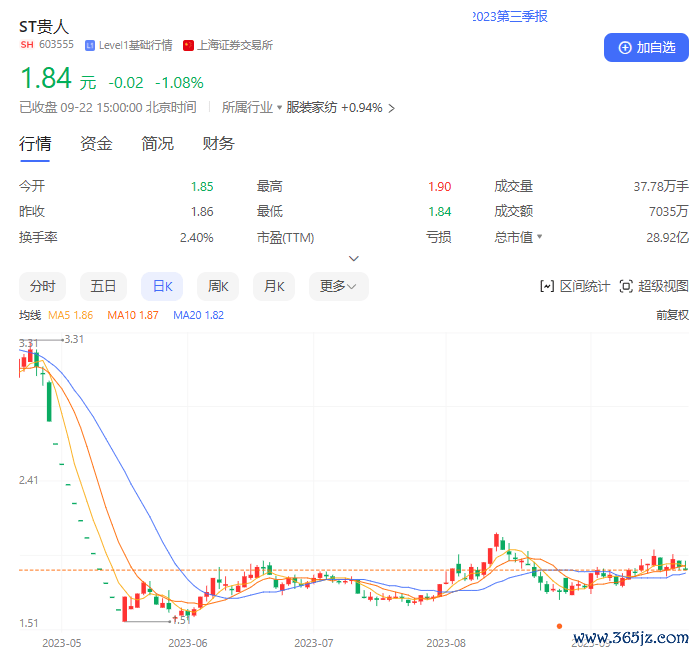Click the MA10 1.87 indicator
The width and height of the screenshot is (696, 653).
click(133, 315)
